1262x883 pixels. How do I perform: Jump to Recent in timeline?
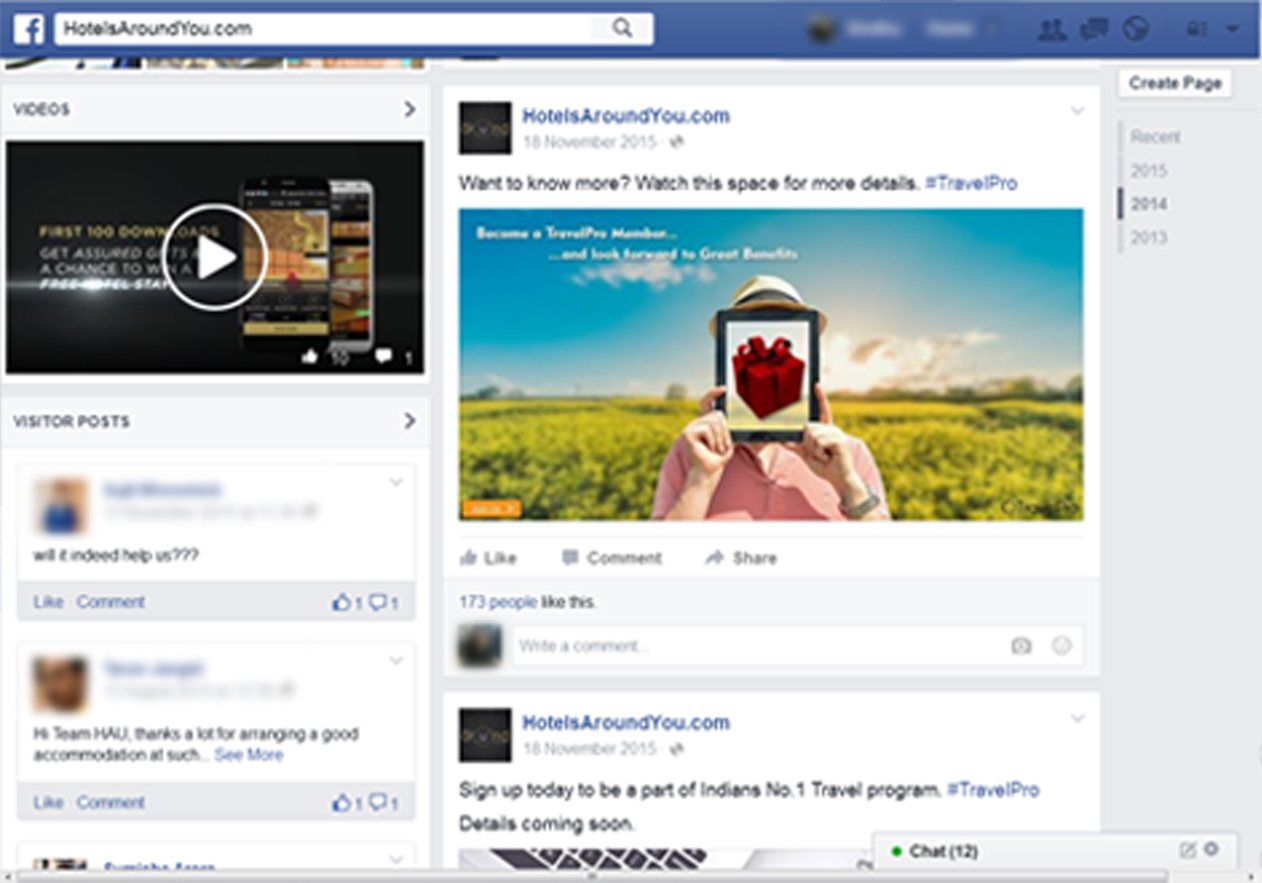(x=1155, y=137)
